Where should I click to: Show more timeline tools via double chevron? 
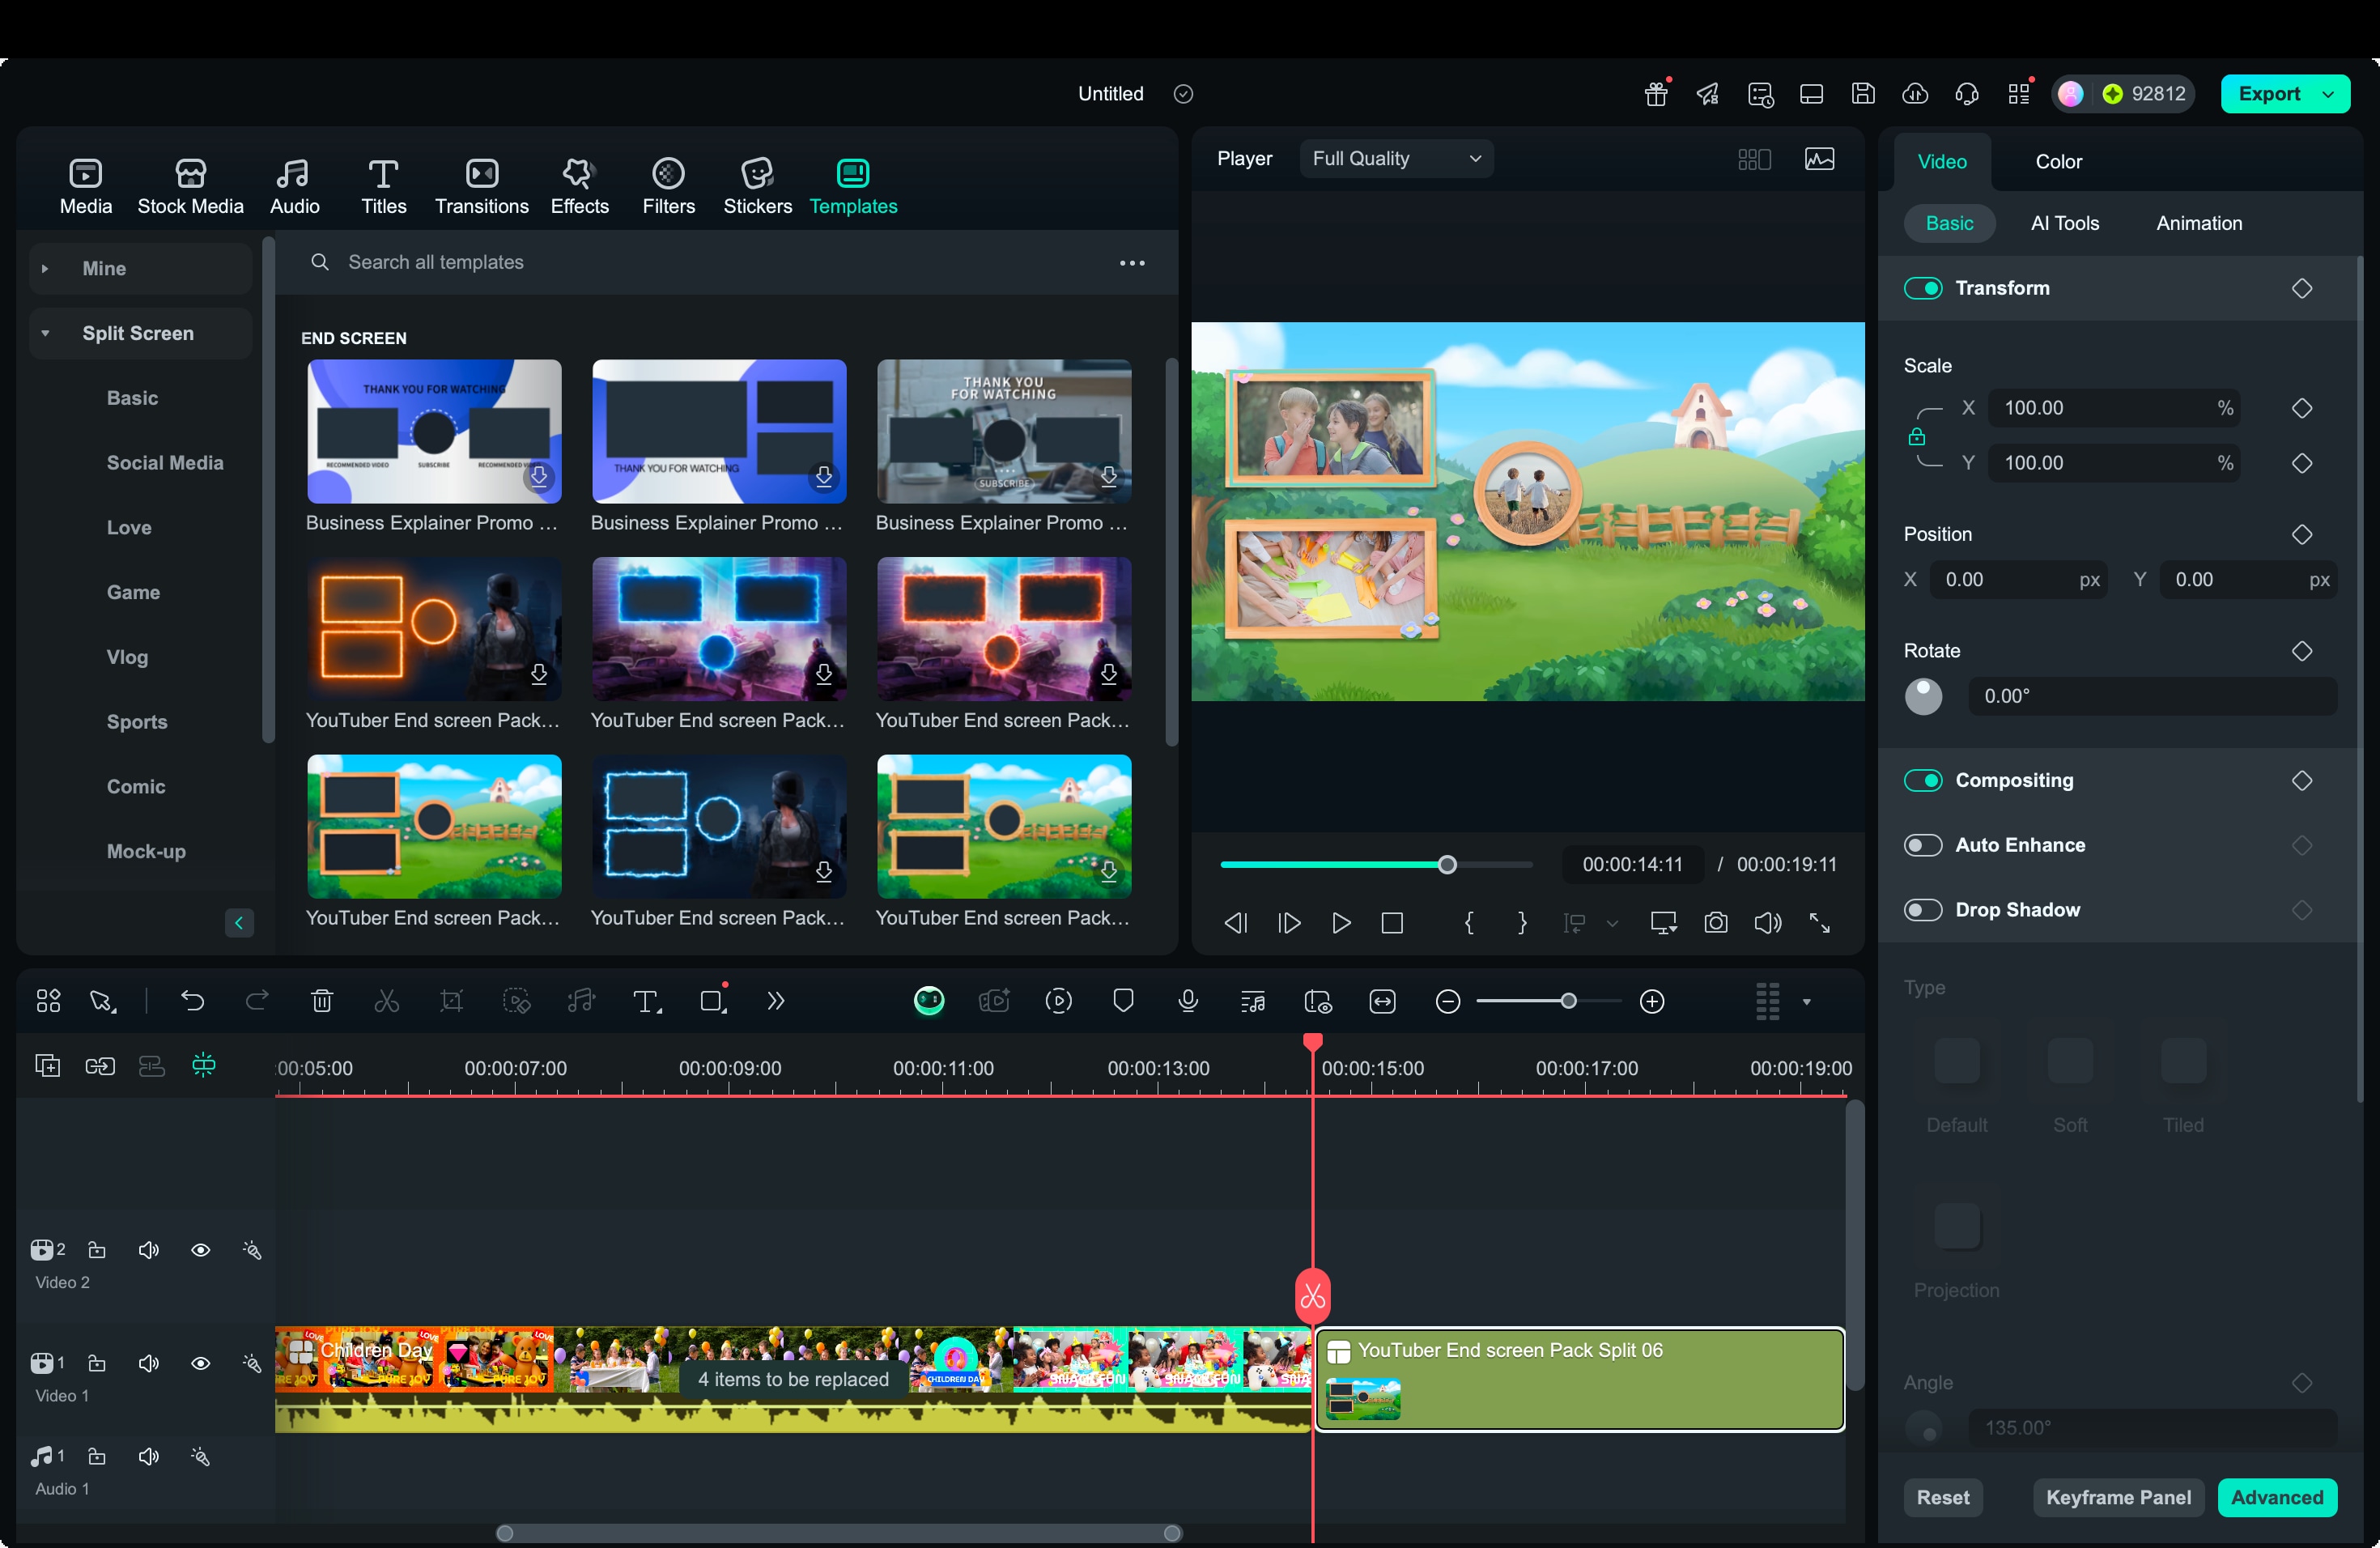[x=776, y=1001]
